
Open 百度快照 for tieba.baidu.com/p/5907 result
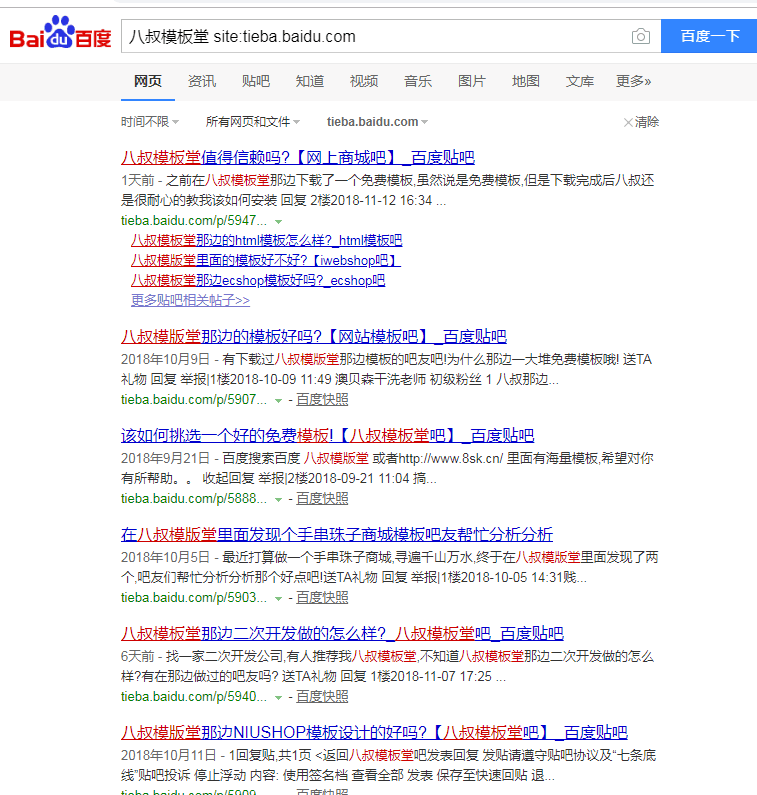[x=322, y=400]
